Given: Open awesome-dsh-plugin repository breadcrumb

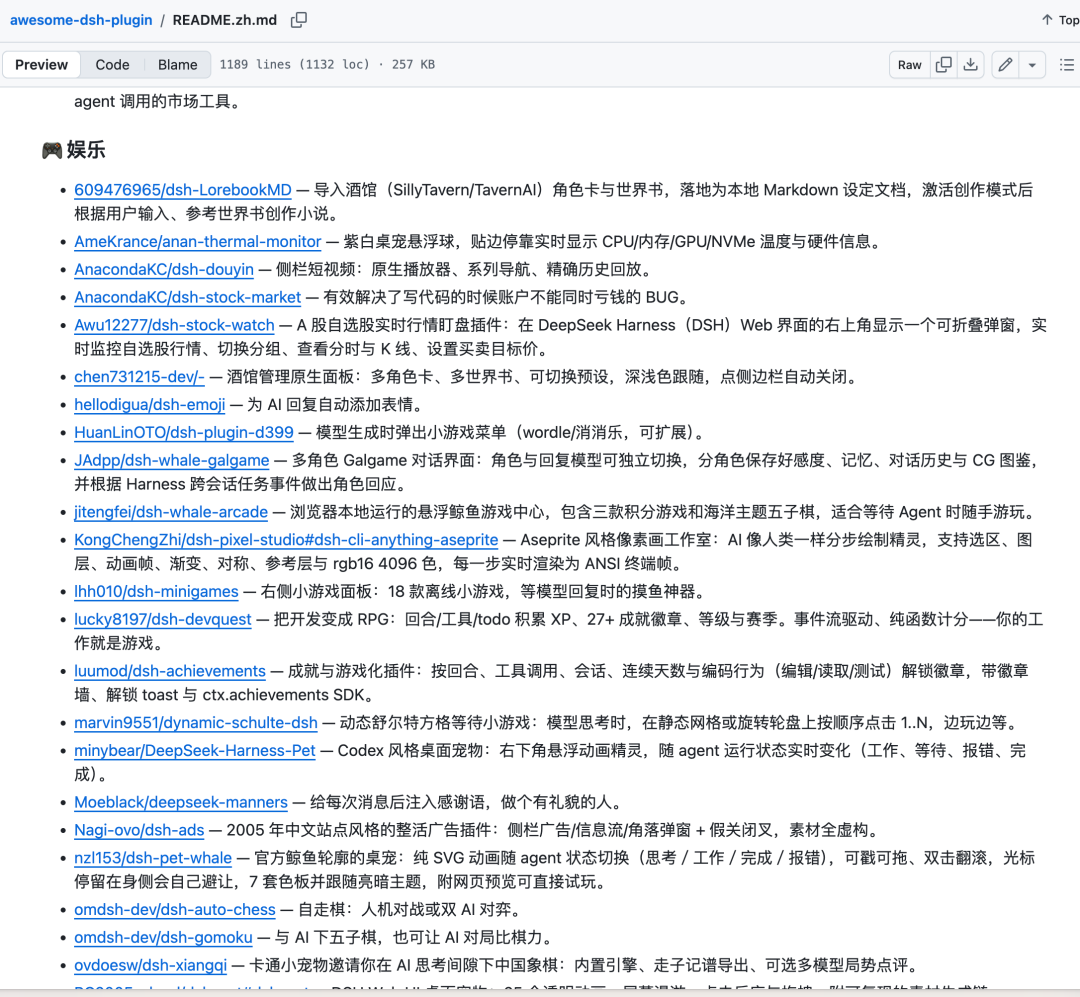Looking at the screenshot, I should coord(81,20).
